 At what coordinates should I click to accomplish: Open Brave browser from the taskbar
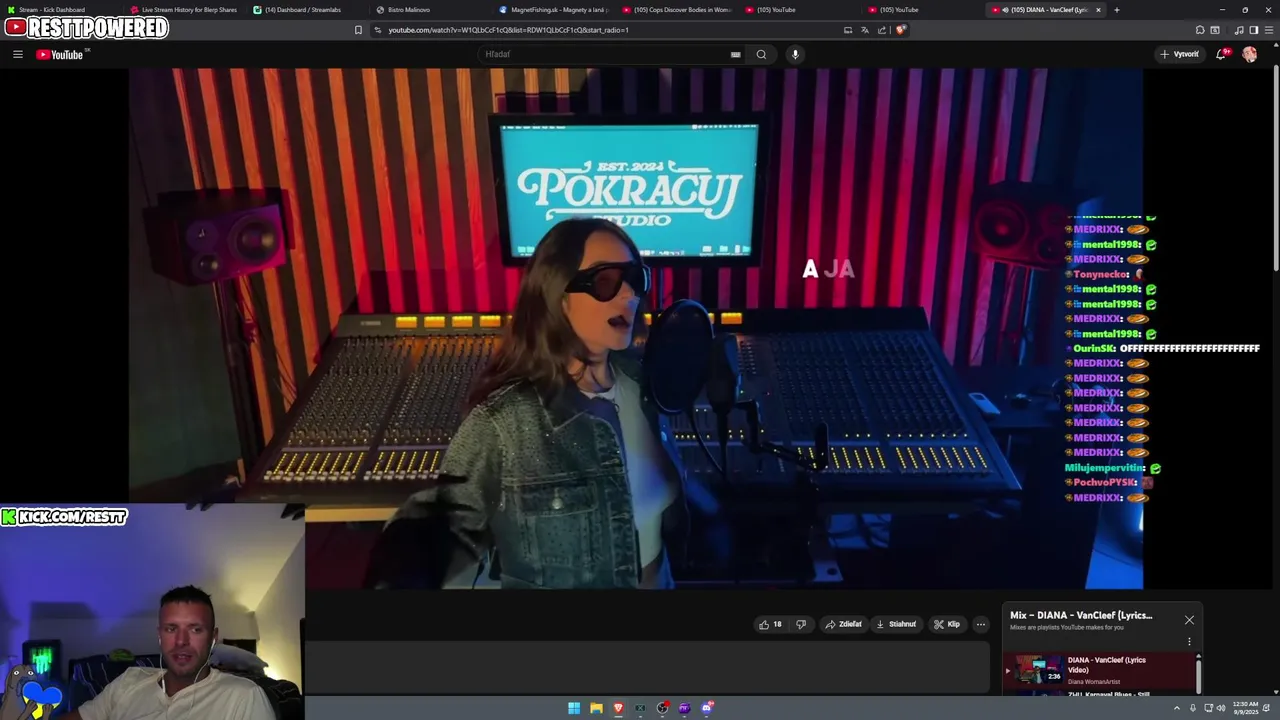618,708
